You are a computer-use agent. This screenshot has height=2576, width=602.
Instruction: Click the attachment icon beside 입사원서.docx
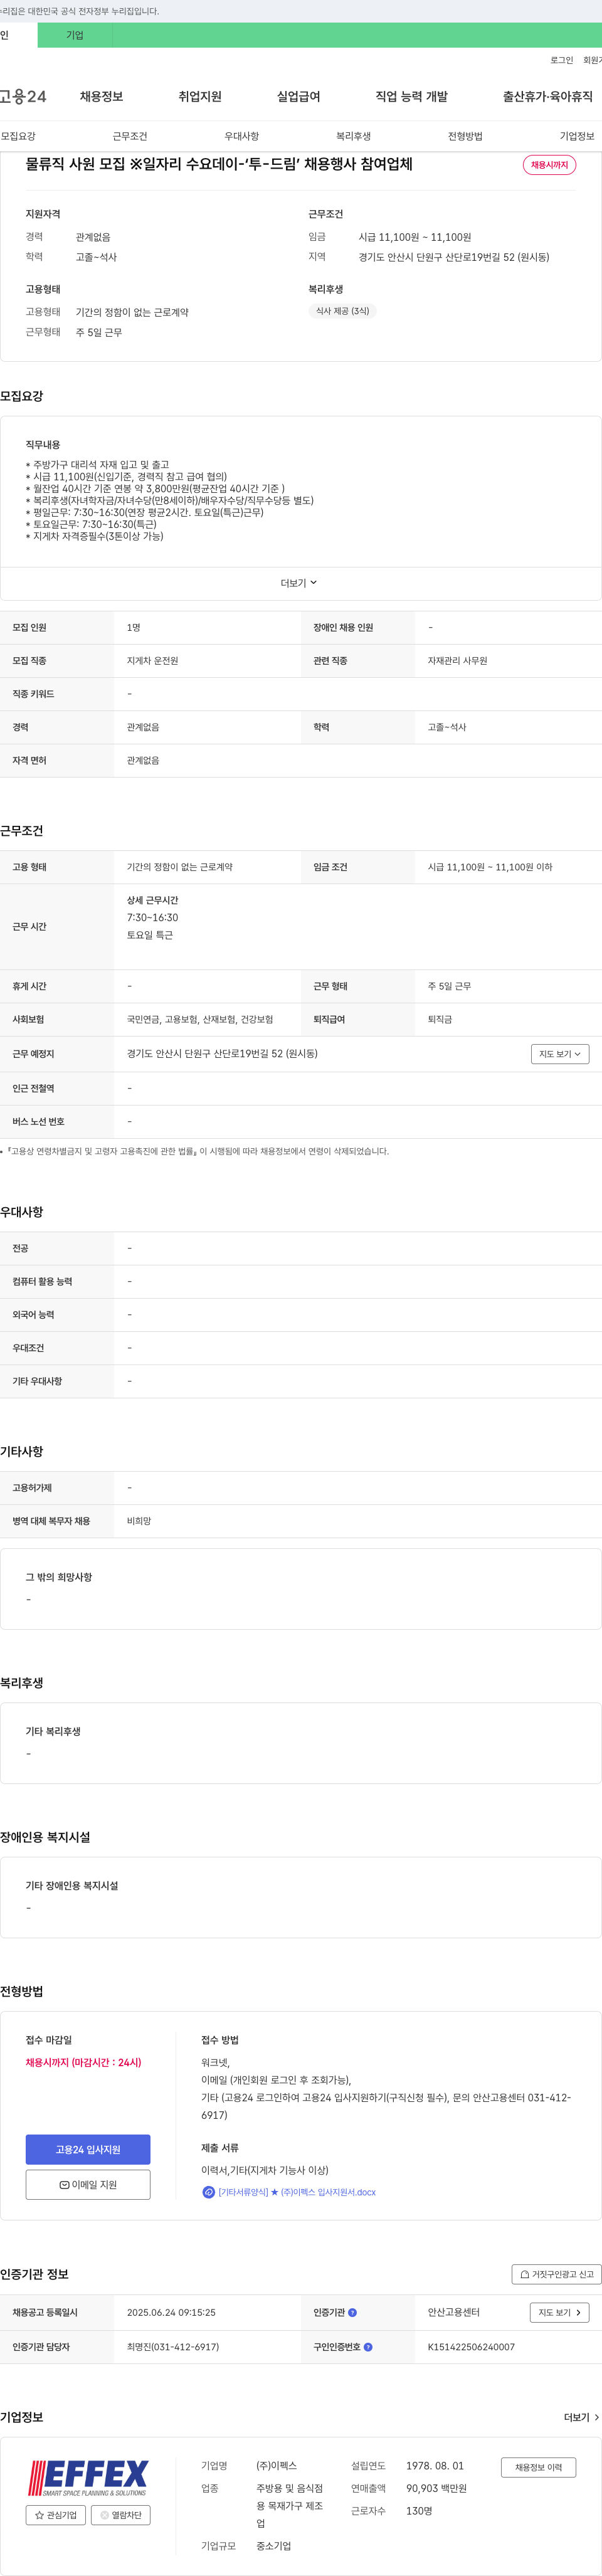point(208,2192)
